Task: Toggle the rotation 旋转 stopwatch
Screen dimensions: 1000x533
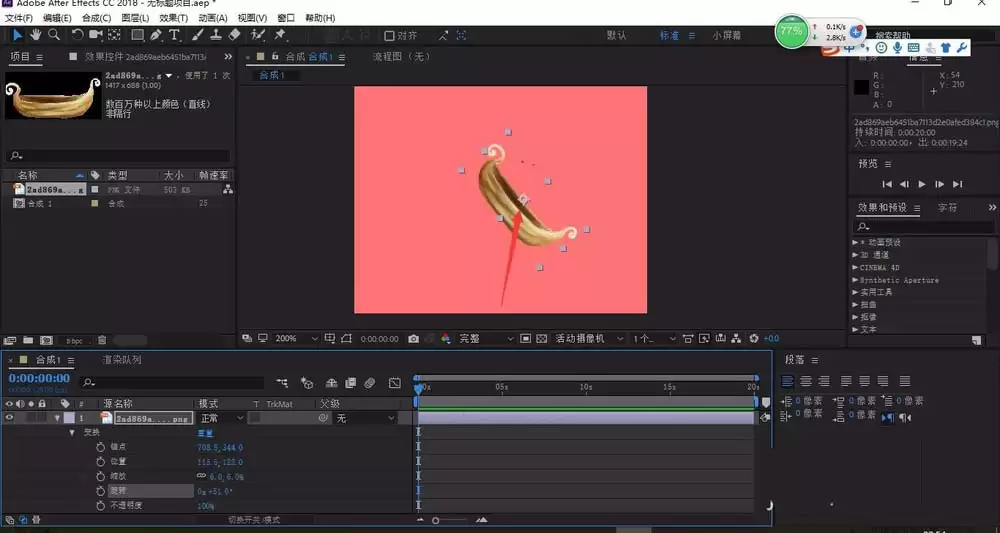Action: point(100,491)
